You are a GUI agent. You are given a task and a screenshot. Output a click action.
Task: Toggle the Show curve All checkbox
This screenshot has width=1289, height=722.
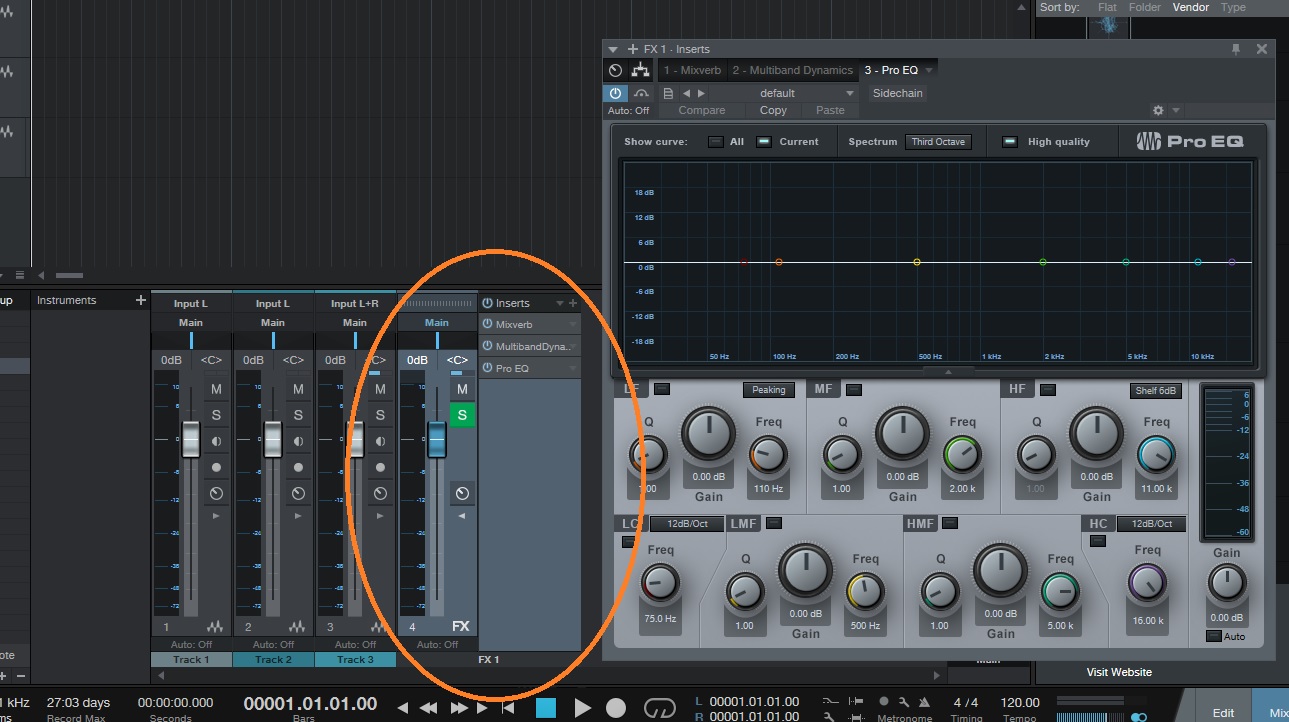pos(716,142)
